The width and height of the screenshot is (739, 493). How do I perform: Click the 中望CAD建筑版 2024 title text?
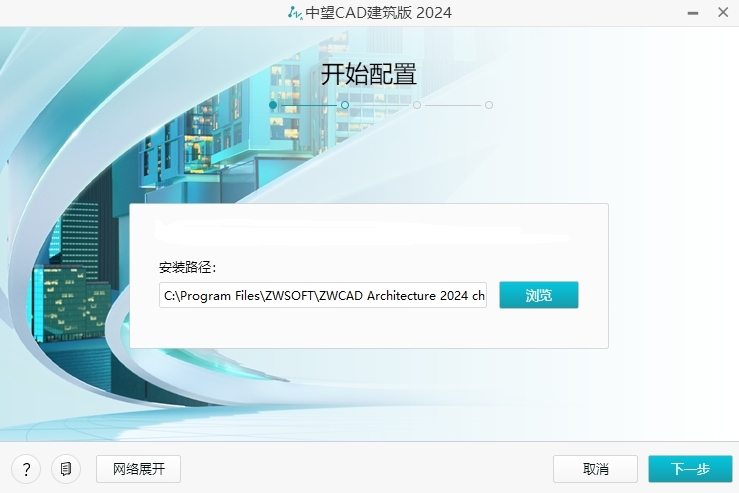pyautogui.click(x=378, y=13)
